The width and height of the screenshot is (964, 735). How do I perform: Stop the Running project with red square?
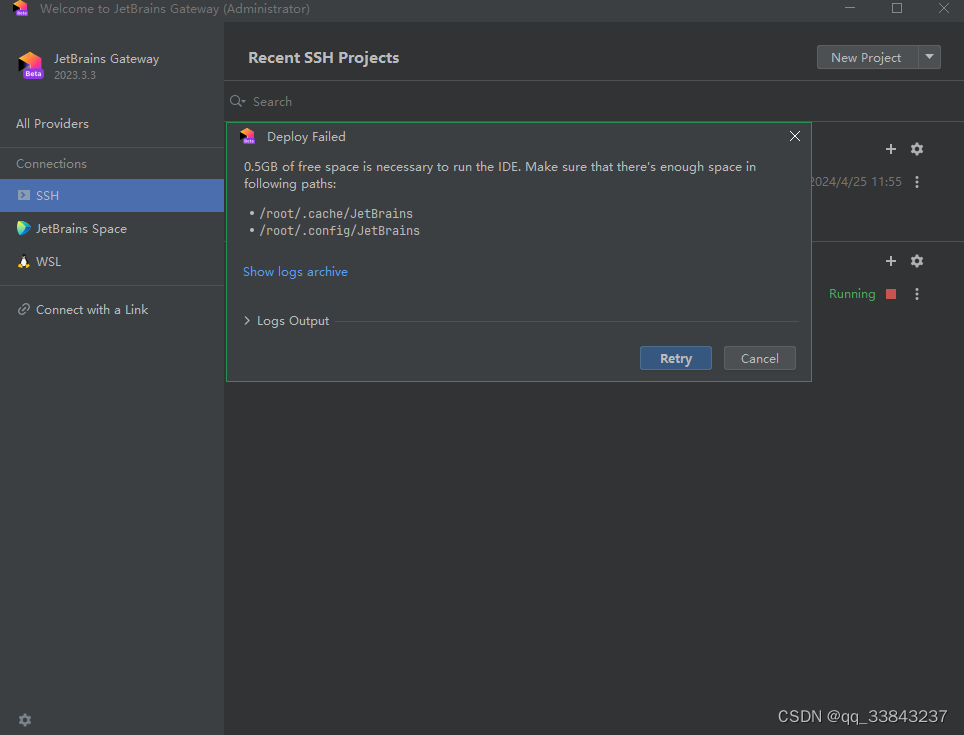point(891,294)
